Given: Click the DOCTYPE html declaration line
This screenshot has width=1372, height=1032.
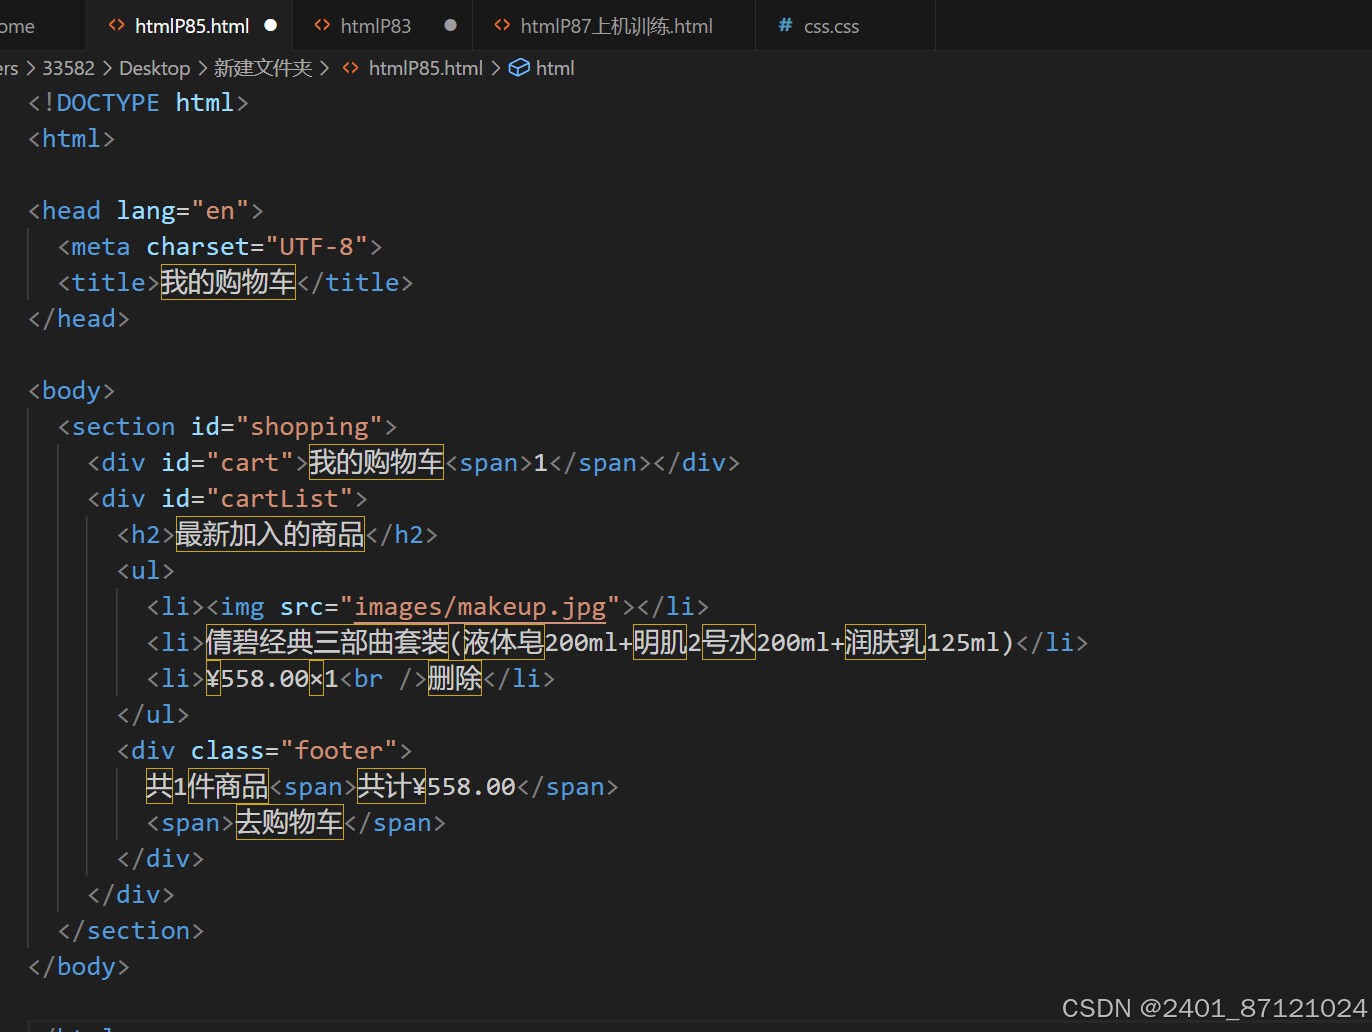Looking at the screenshot, I should (137, 102).
